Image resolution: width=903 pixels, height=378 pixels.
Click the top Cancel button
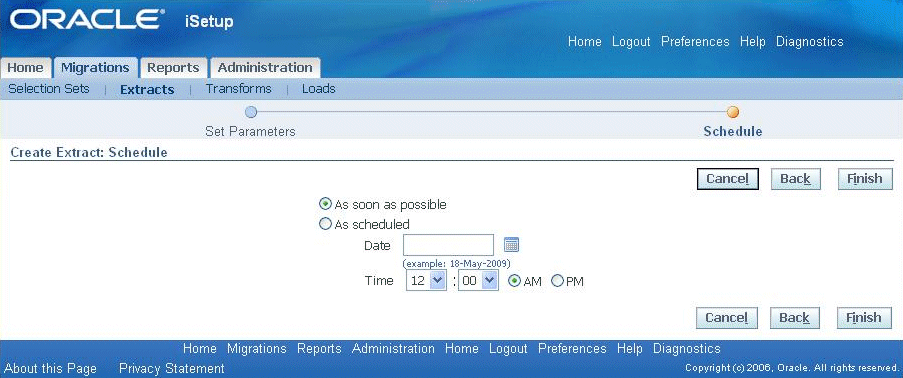[727, 179]
